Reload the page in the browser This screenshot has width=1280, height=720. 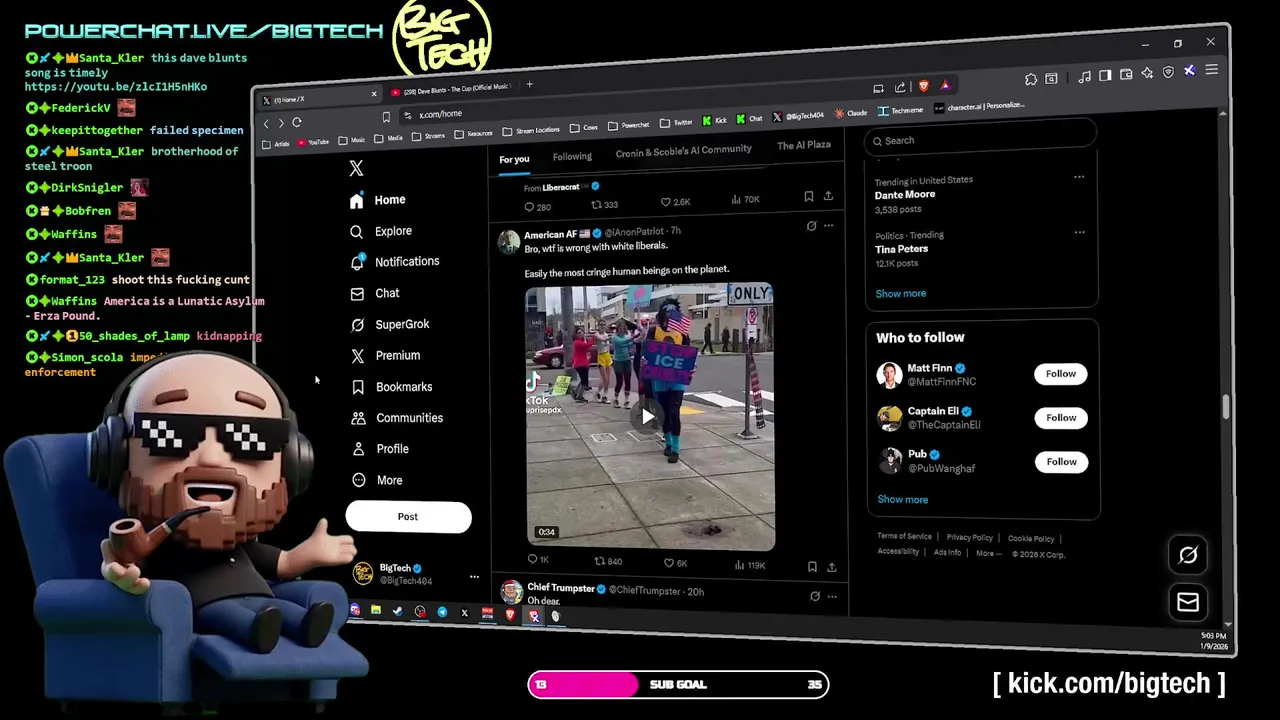pos(296,122)
